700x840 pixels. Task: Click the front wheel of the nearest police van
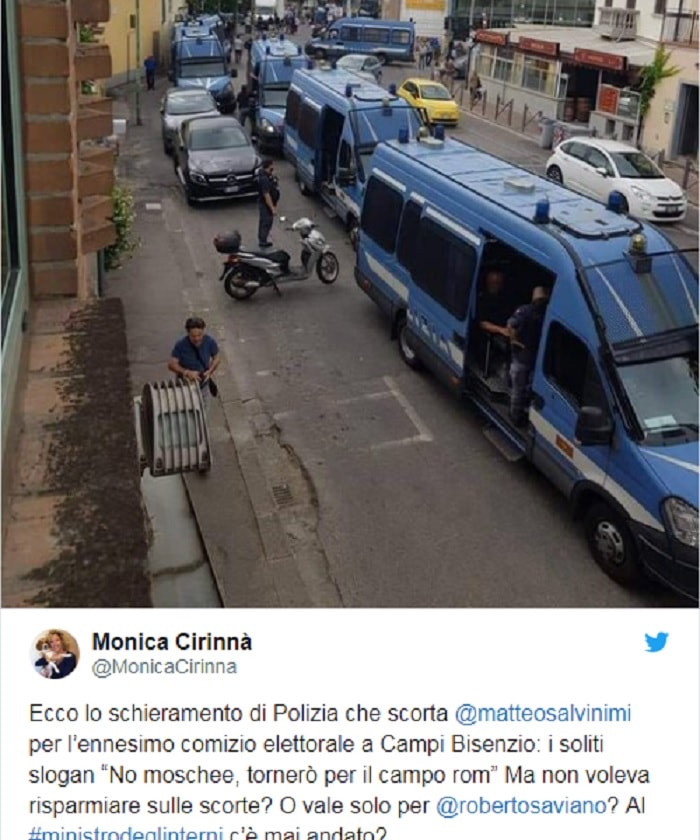point(612,539)
